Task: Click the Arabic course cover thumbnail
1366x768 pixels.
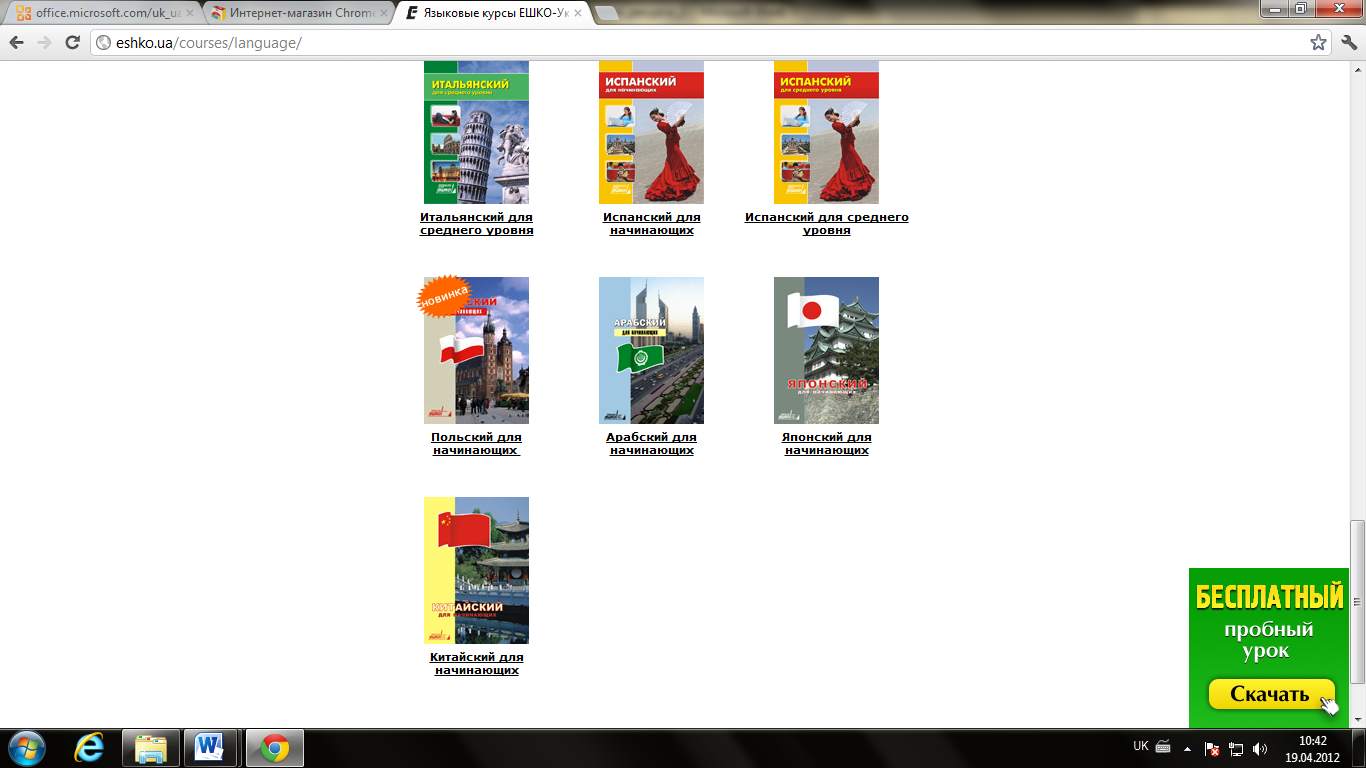Action: tap(651, 350)
